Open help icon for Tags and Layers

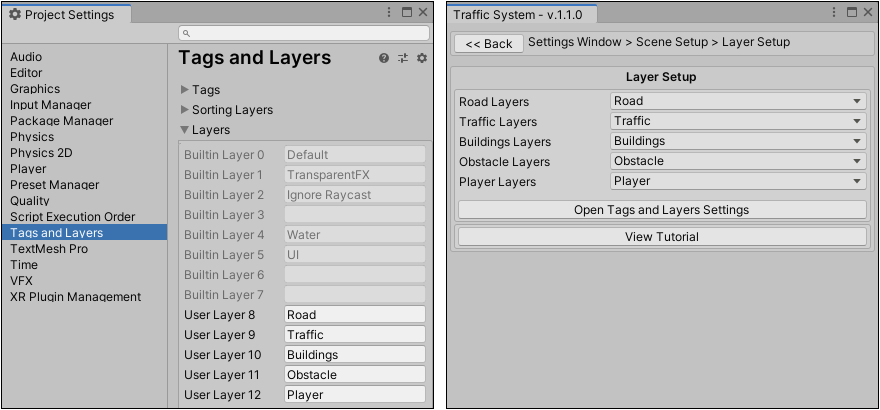(x=384, y=59)
